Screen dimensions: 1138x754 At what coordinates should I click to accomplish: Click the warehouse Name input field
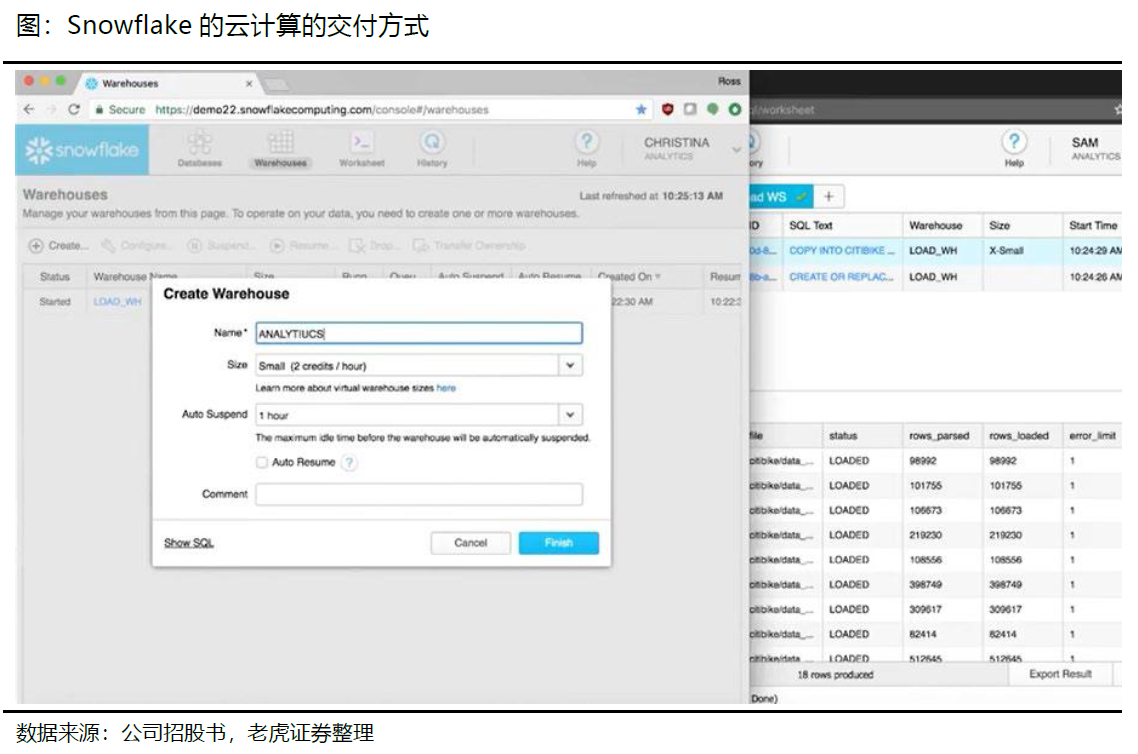pos(419,333)
